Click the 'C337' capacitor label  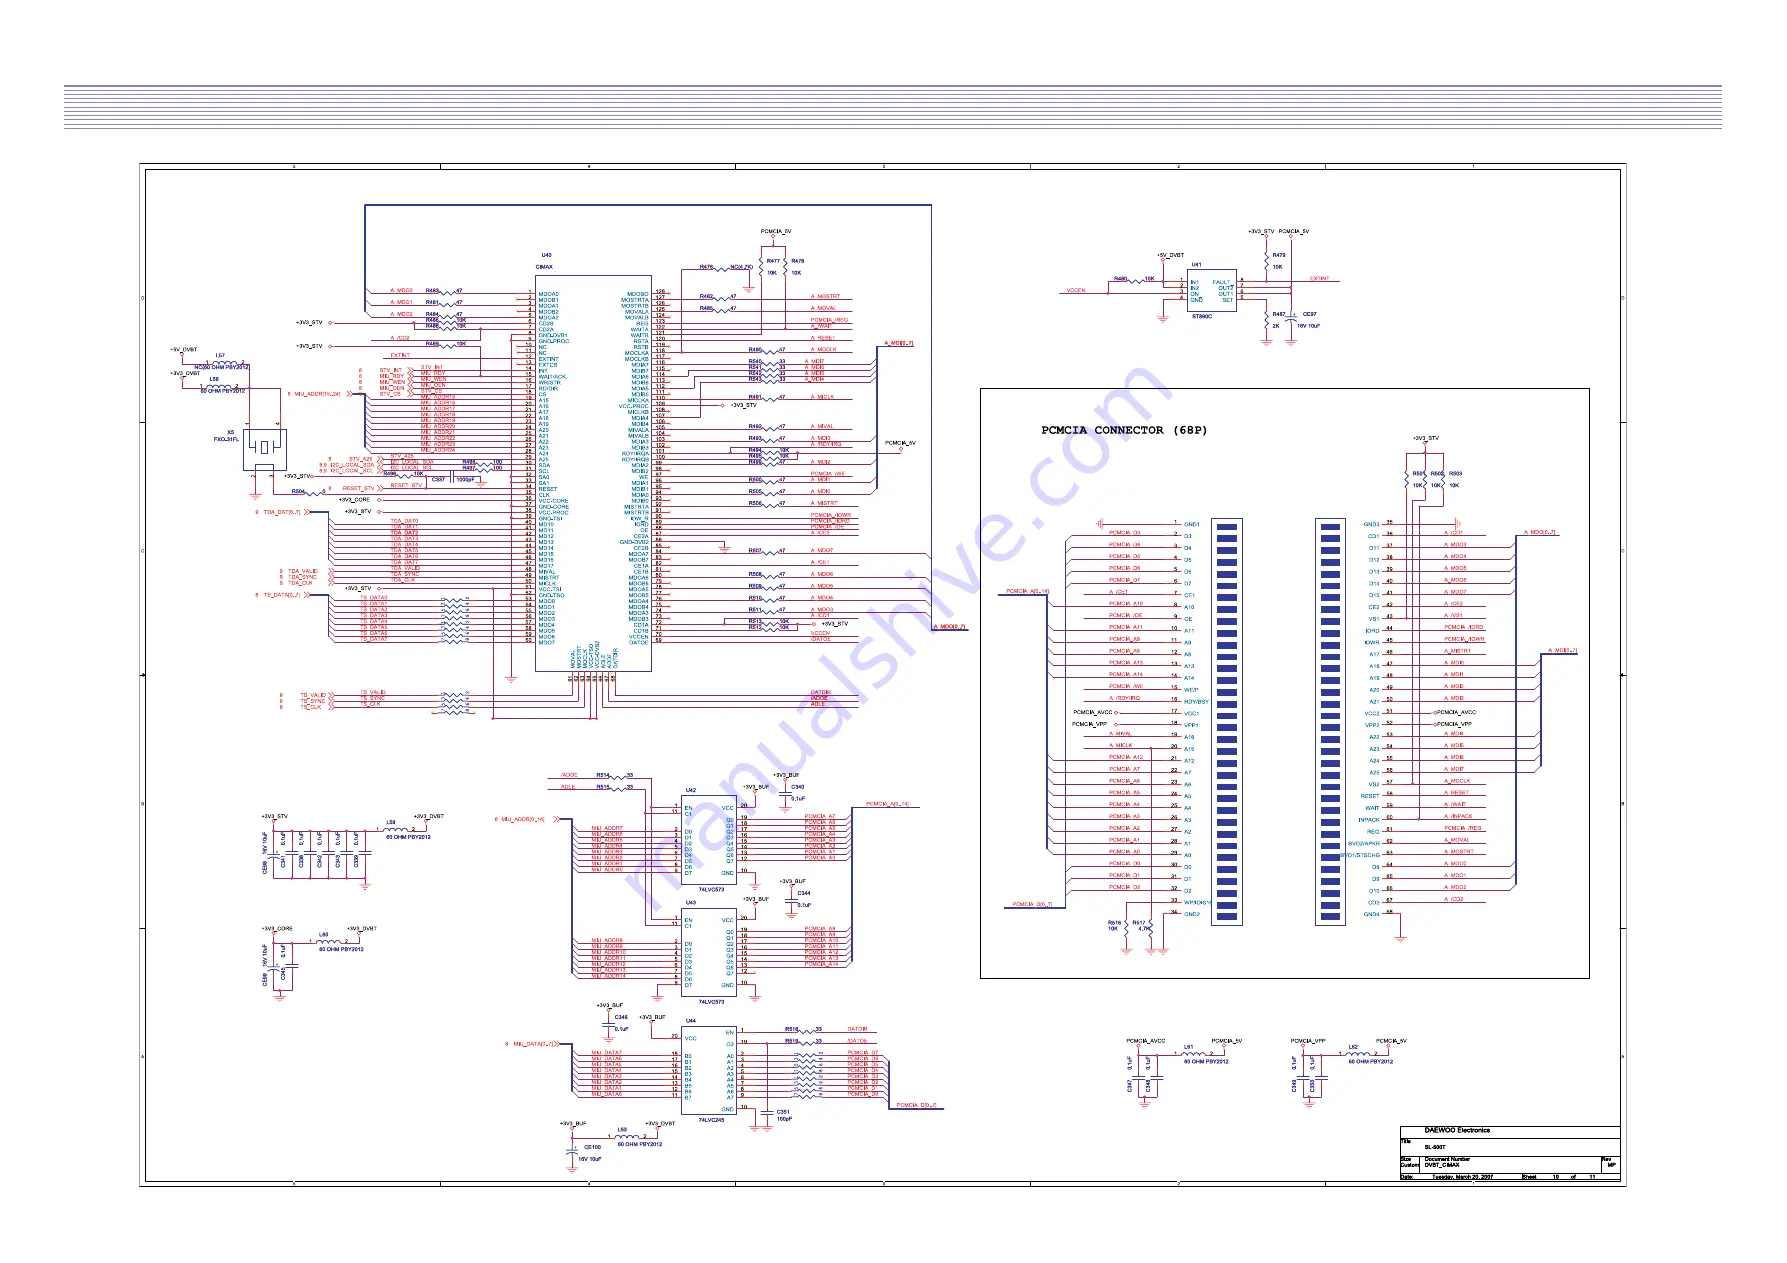click(438, 480)
